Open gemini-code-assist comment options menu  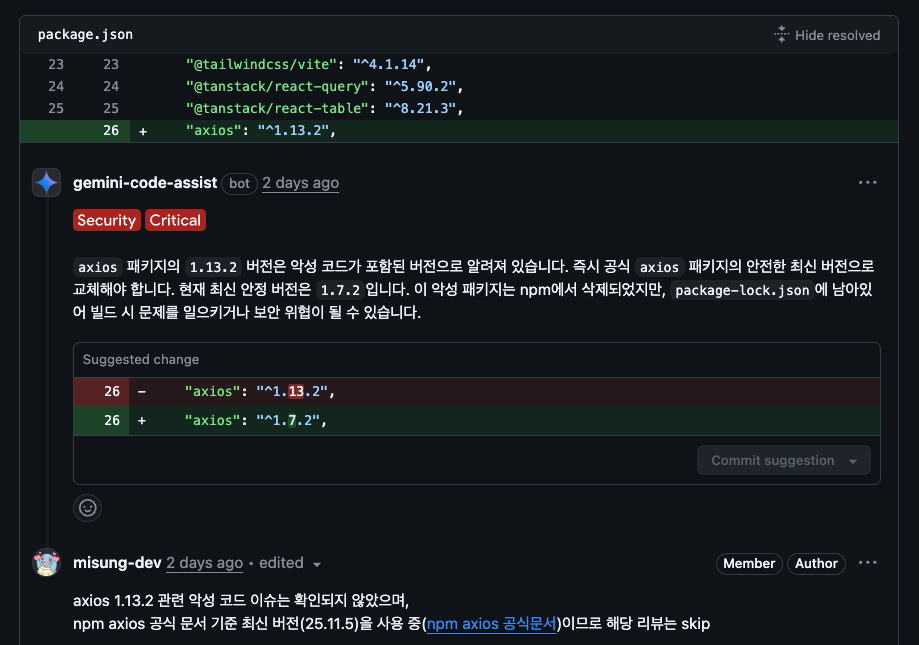click(867, 183)
